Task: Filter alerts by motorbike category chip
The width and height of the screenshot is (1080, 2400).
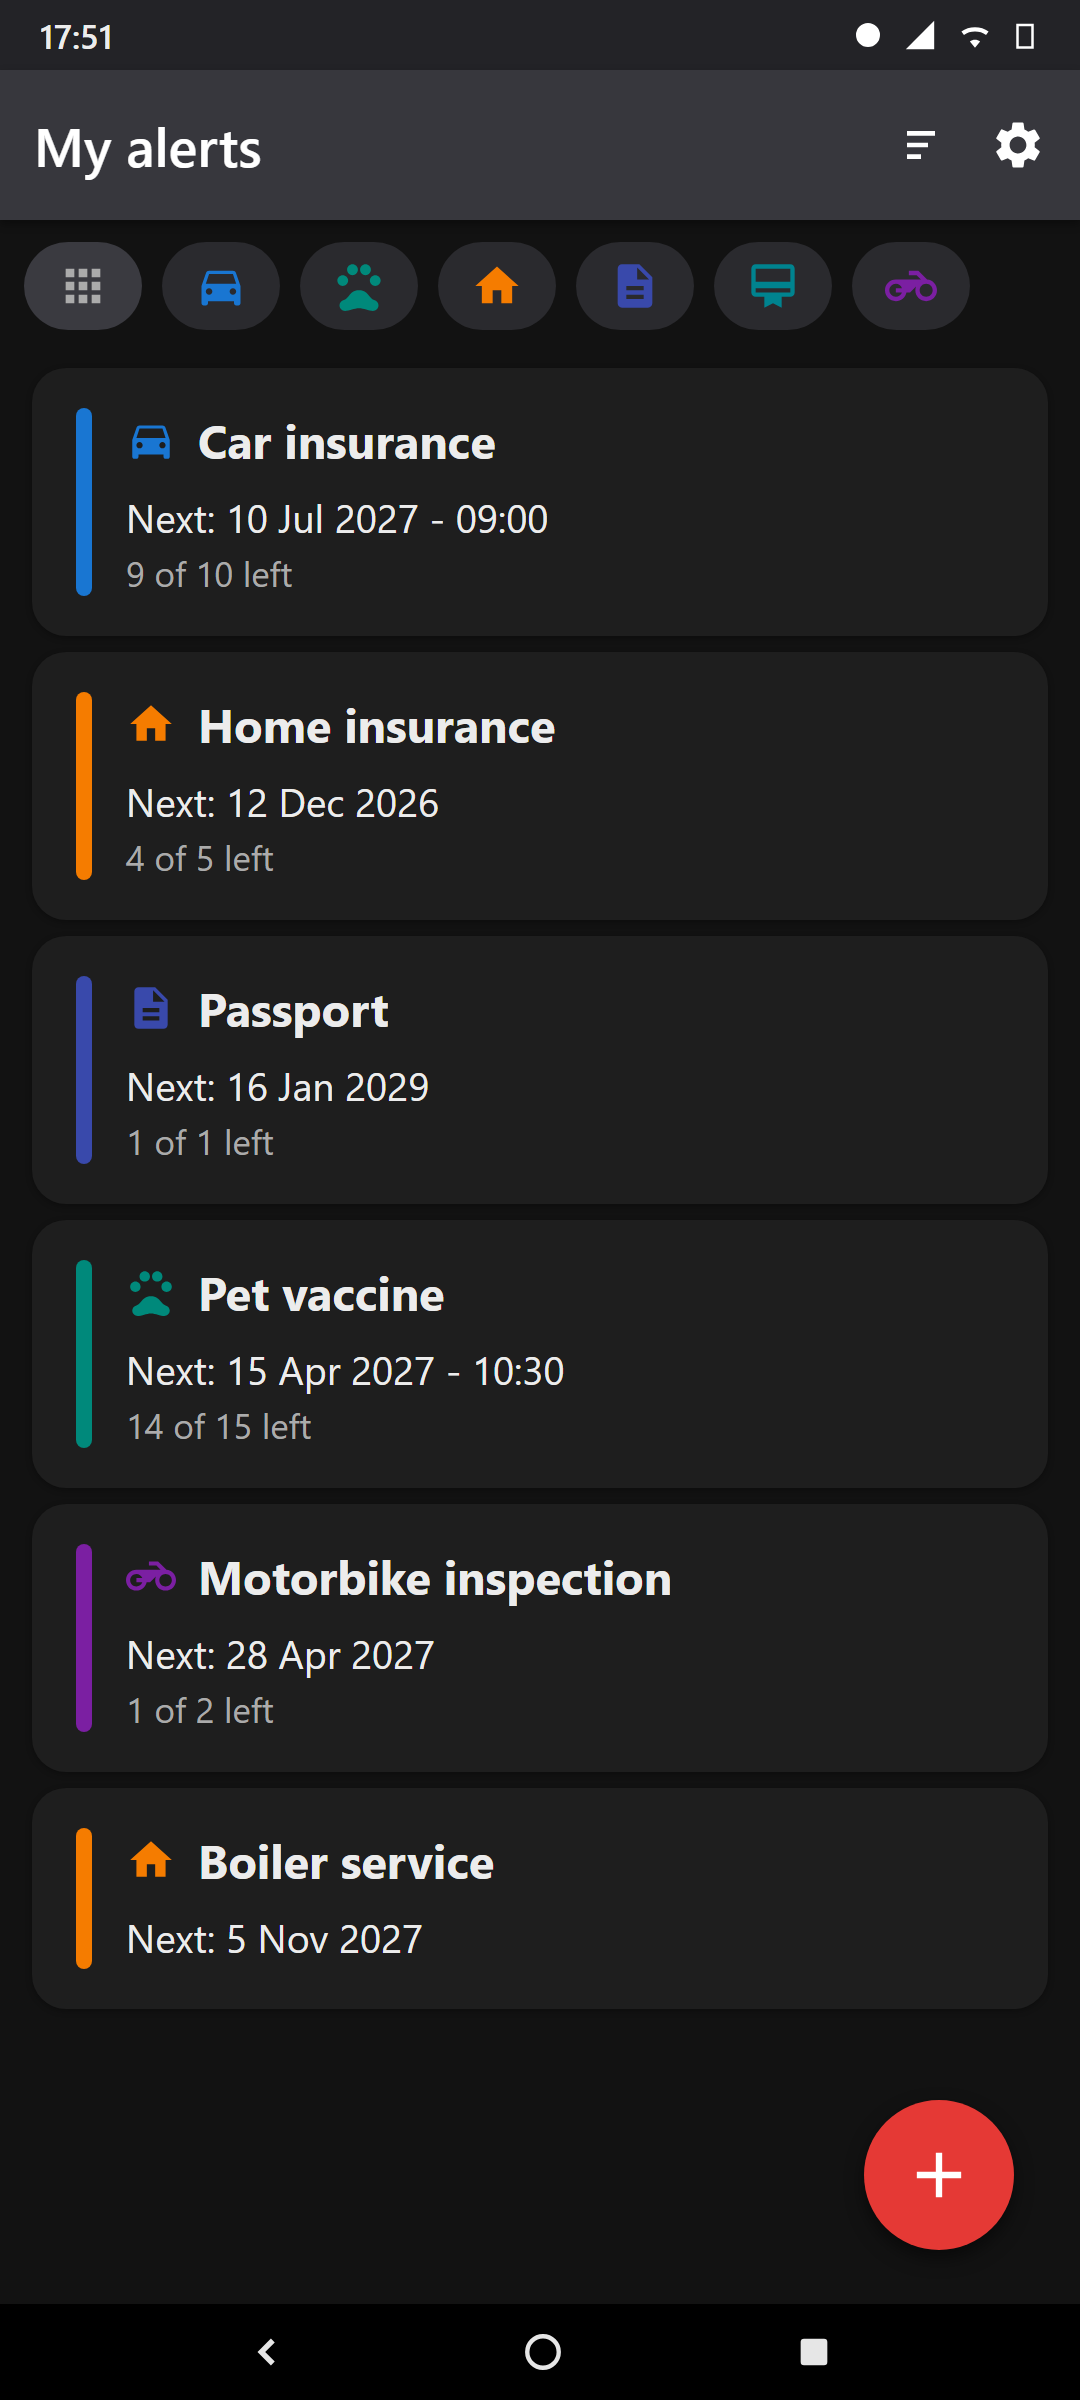Action: point(911,286)
